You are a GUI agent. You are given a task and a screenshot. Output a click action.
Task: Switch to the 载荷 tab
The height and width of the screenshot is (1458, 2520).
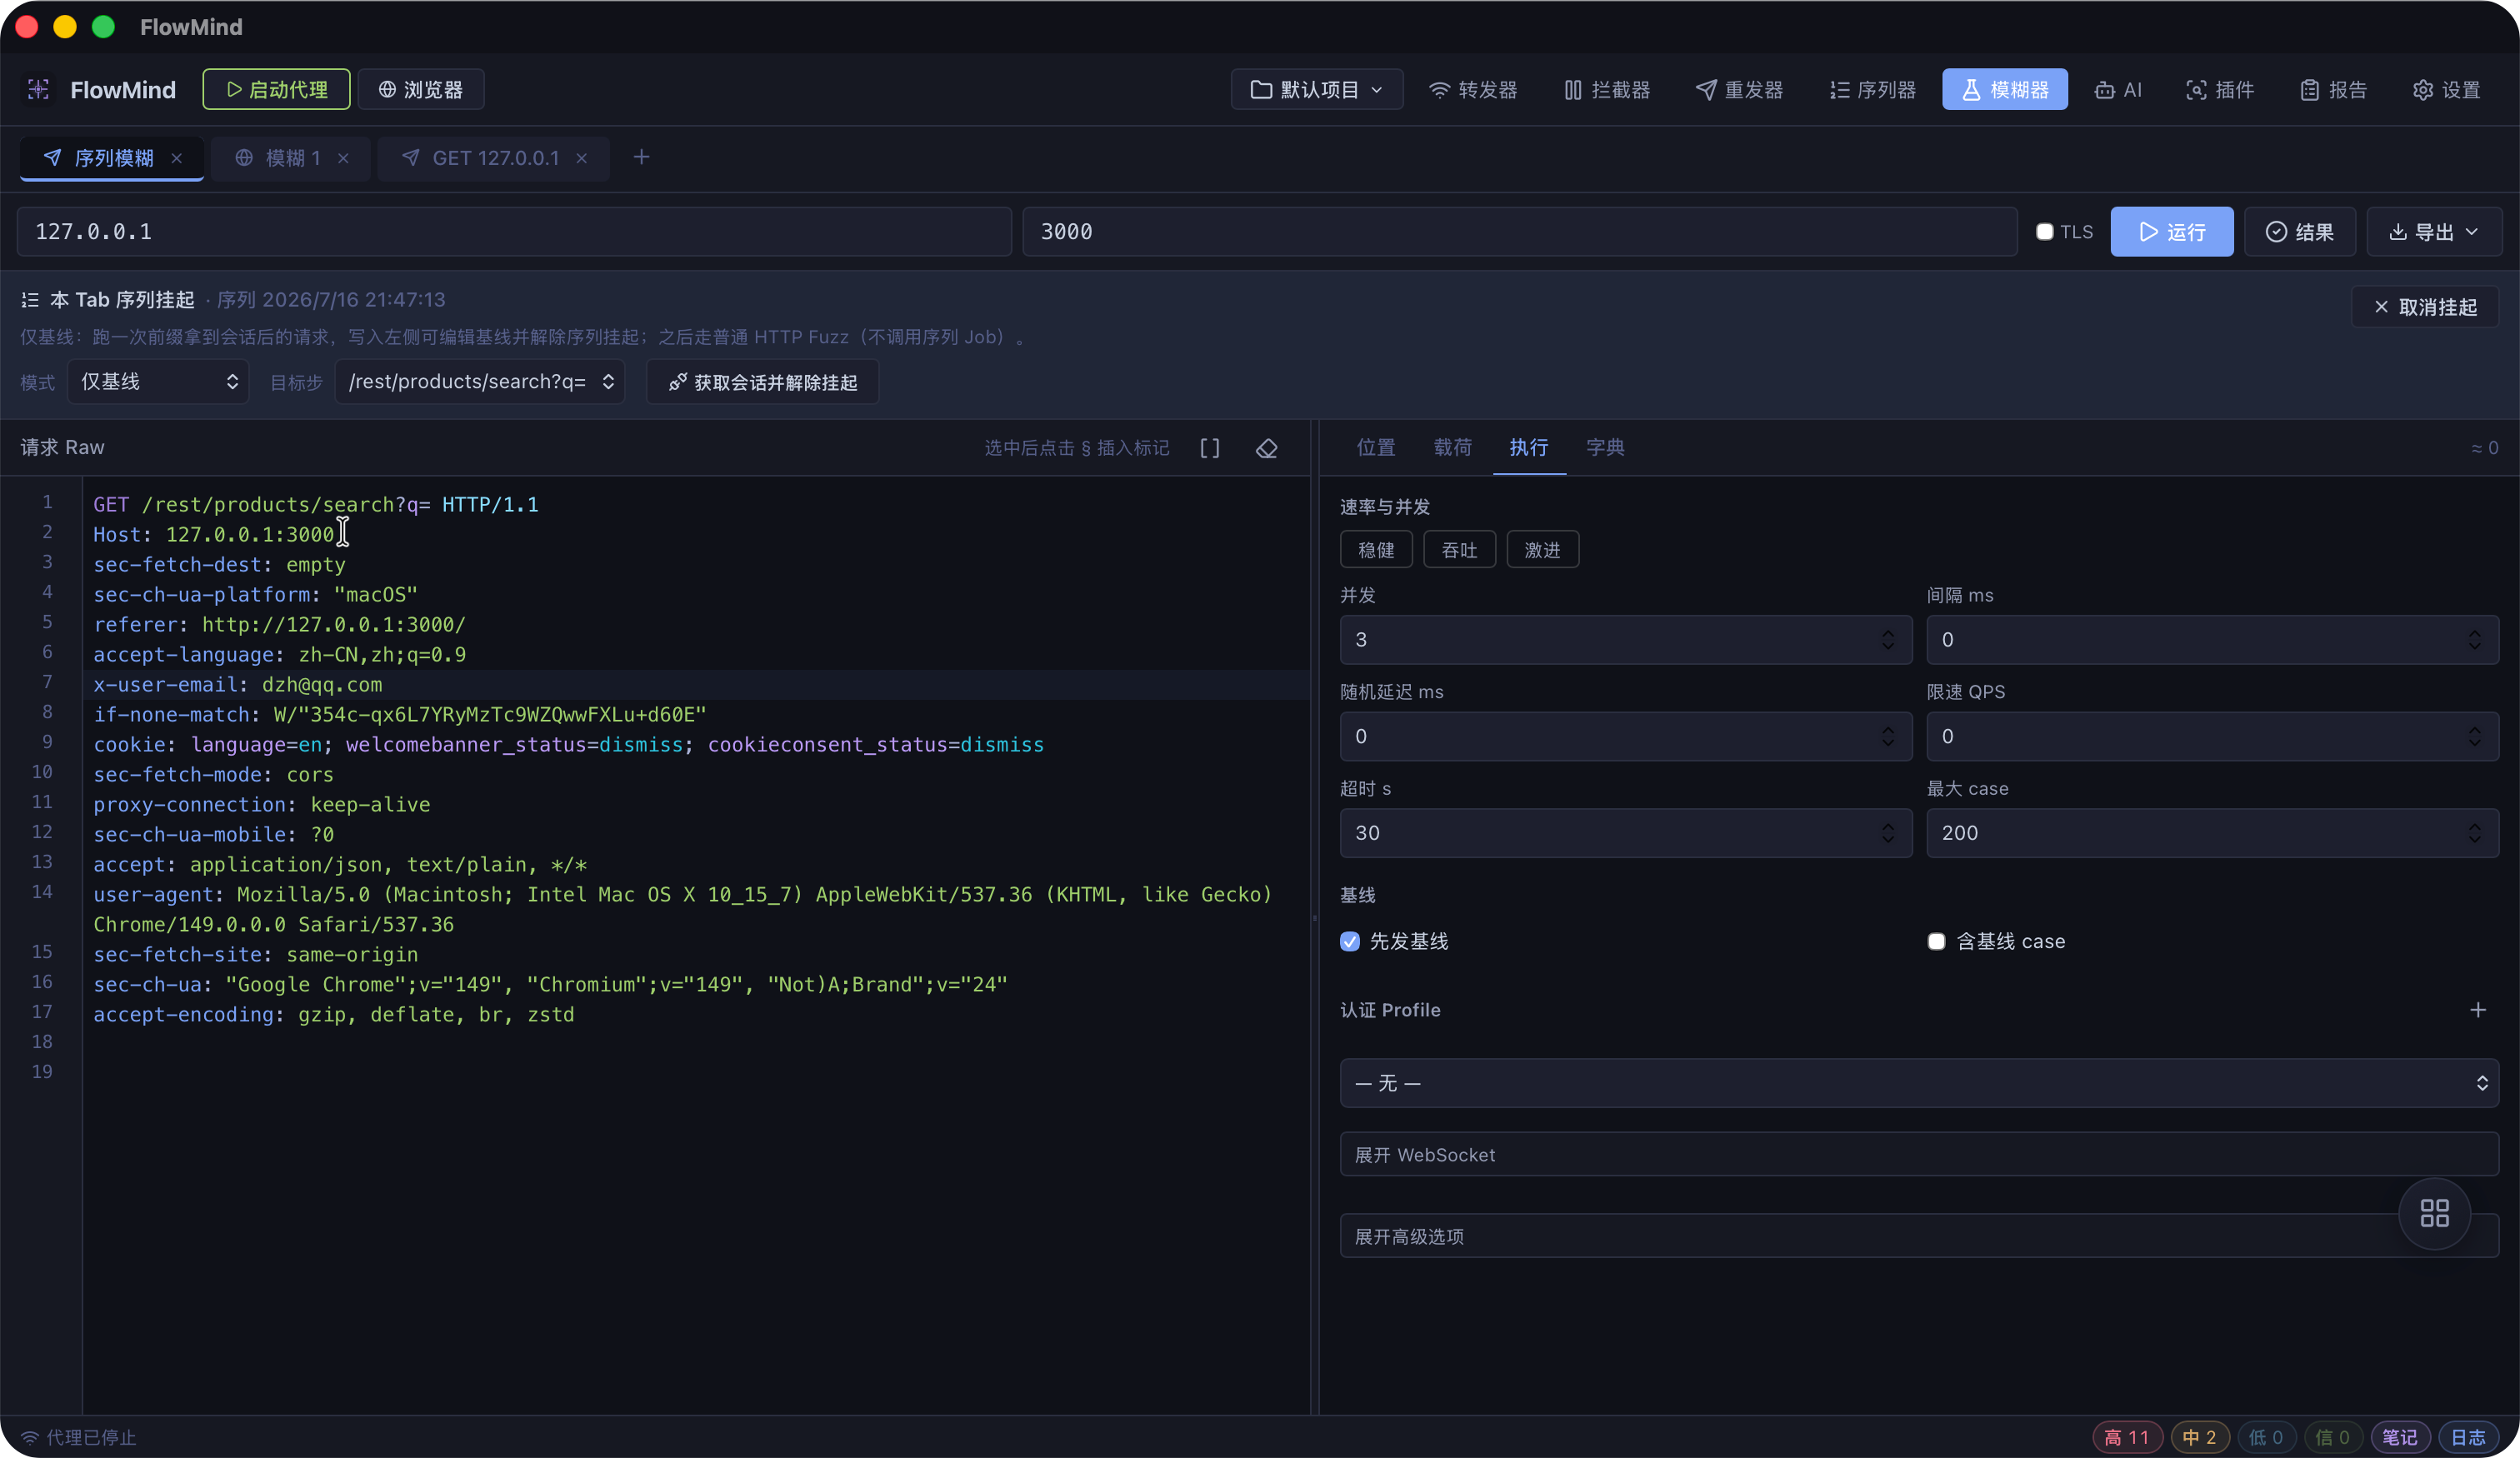click(1453, 448)
